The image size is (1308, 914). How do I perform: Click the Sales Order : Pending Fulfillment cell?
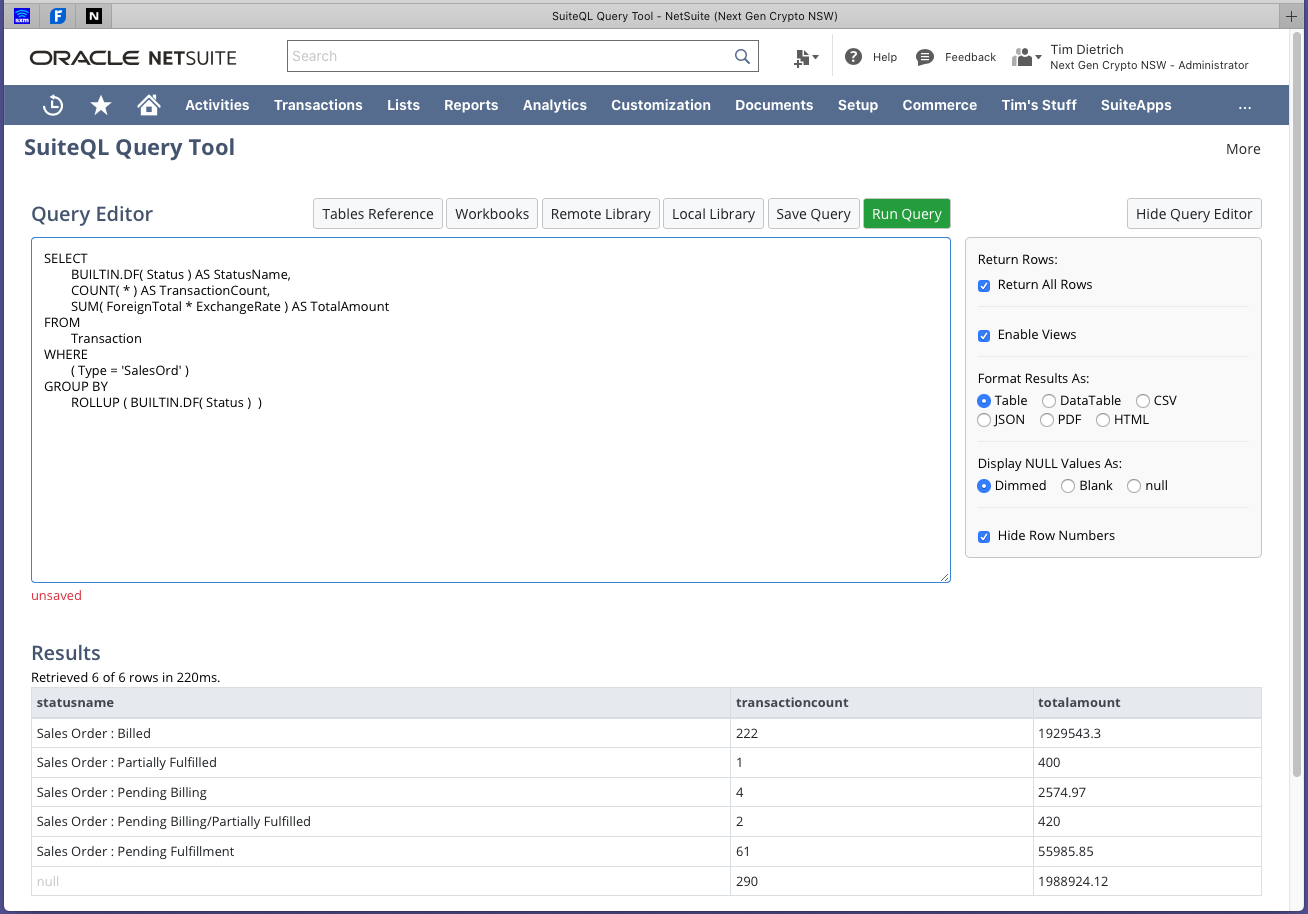pyautogui.click(x=381, y=851)
